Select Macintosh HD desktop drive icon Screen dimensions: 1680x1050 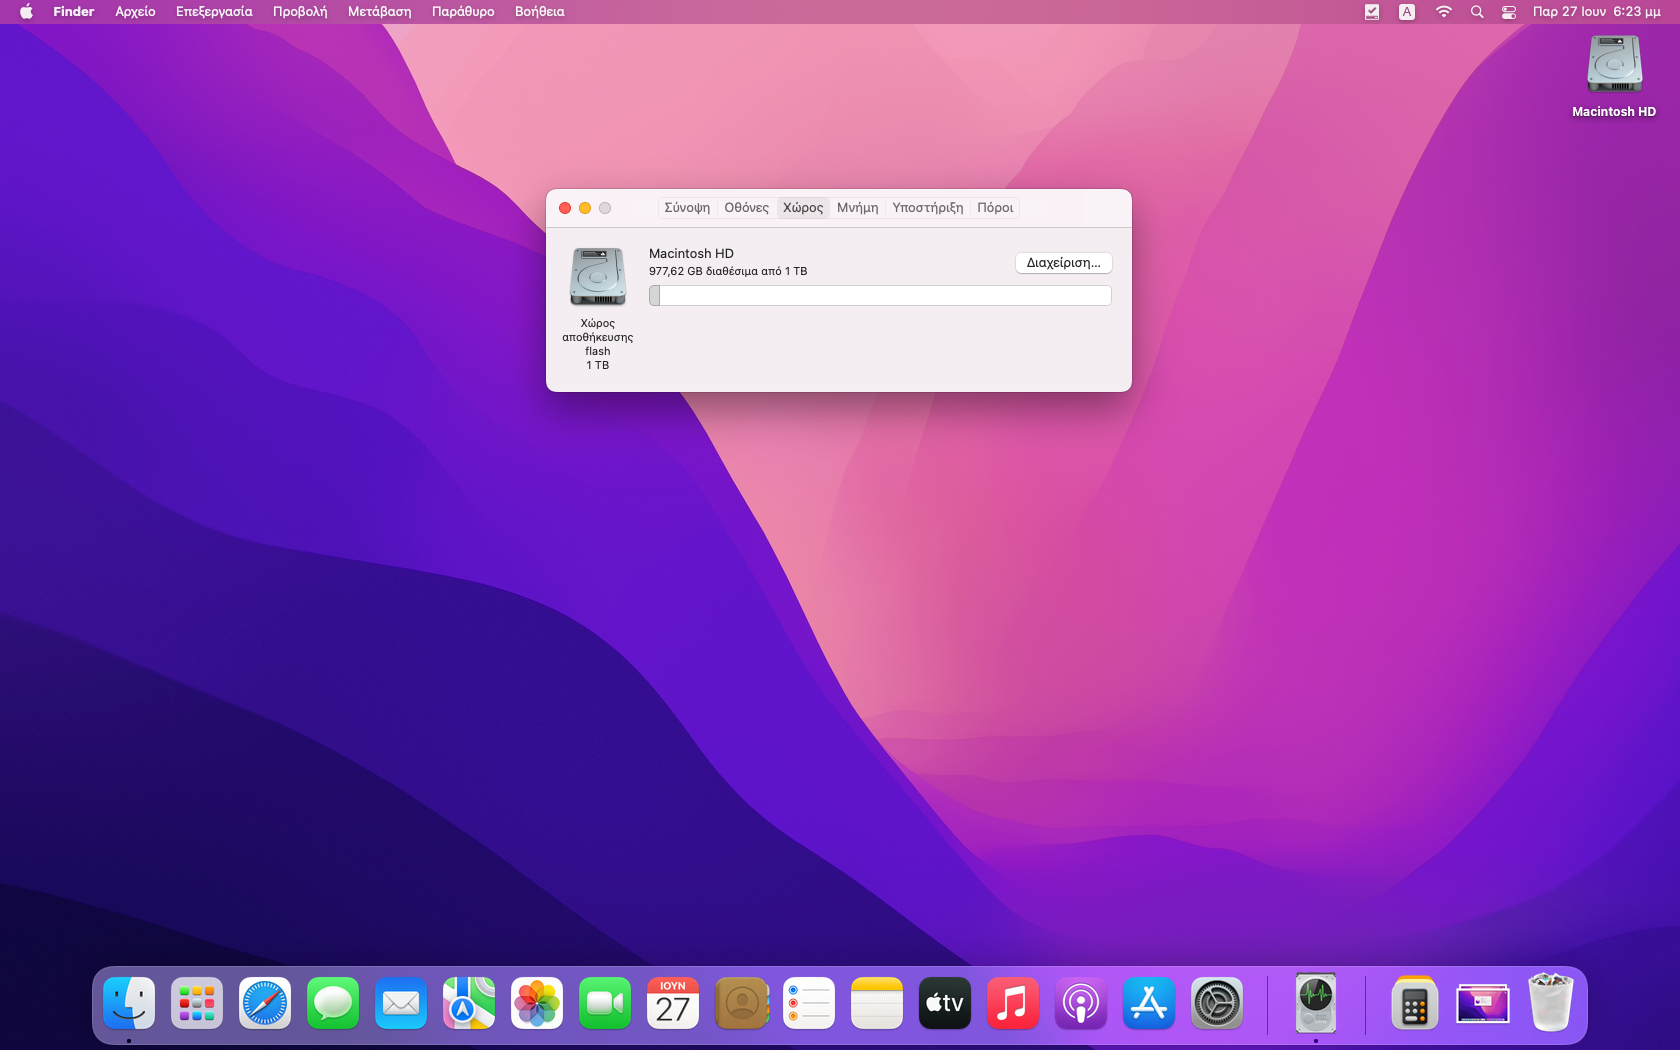pos(1614,64)
